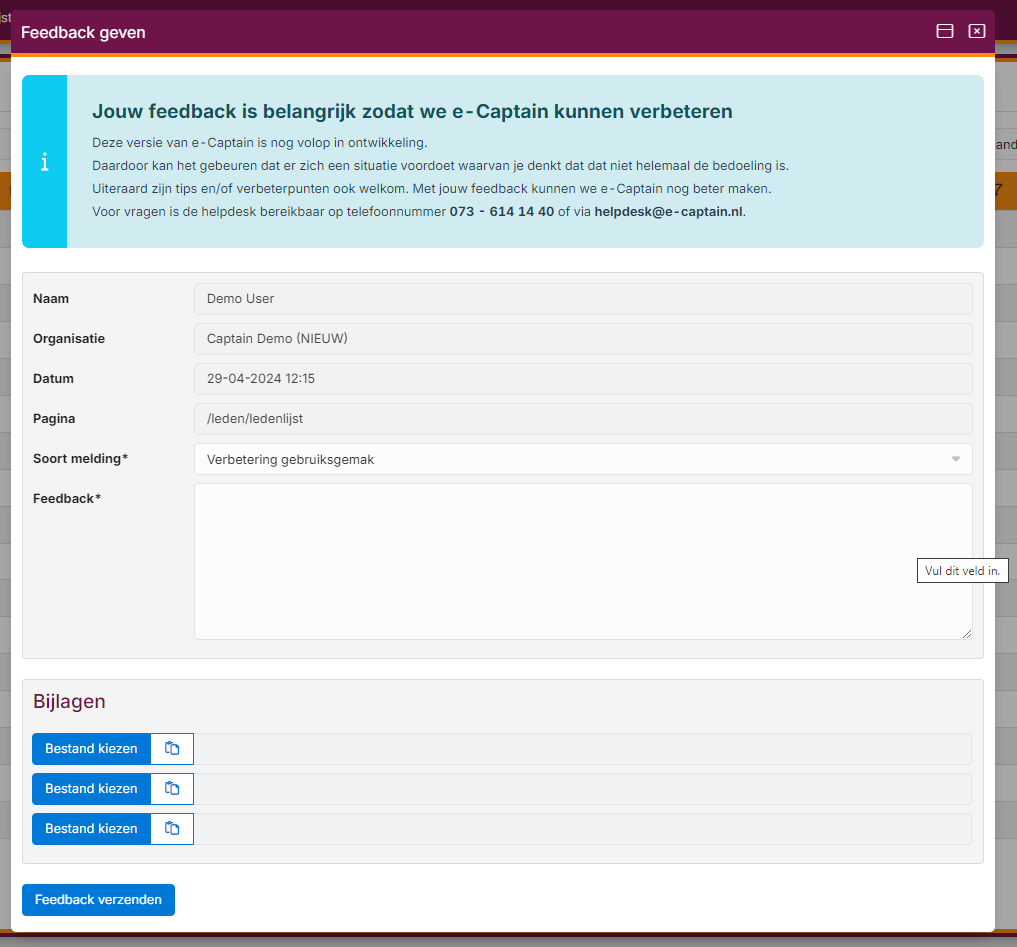This screenshot has width=1017, height=947.
Task: Click the Naam field showing Demo User
Action: [583, 299]
